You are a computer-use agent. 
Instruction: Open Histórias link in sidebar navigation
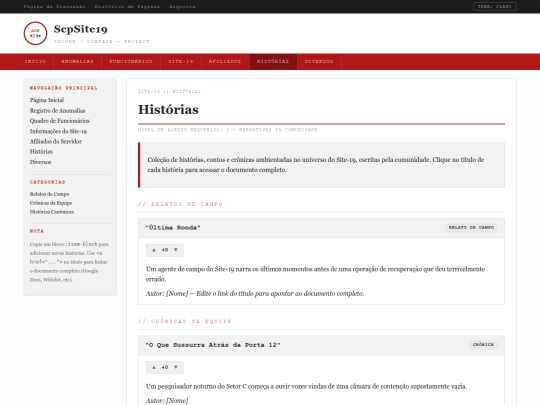coord(41,152)
